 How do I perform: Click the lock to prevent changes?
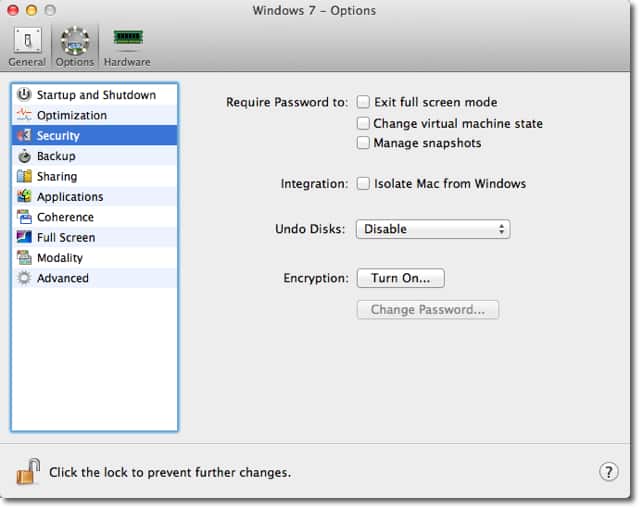[28, 472]
